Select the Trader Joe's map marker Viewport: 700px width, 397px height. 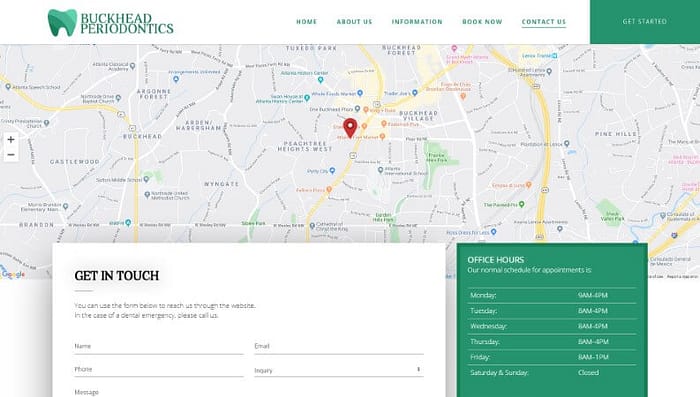click(x=414, y=93)
